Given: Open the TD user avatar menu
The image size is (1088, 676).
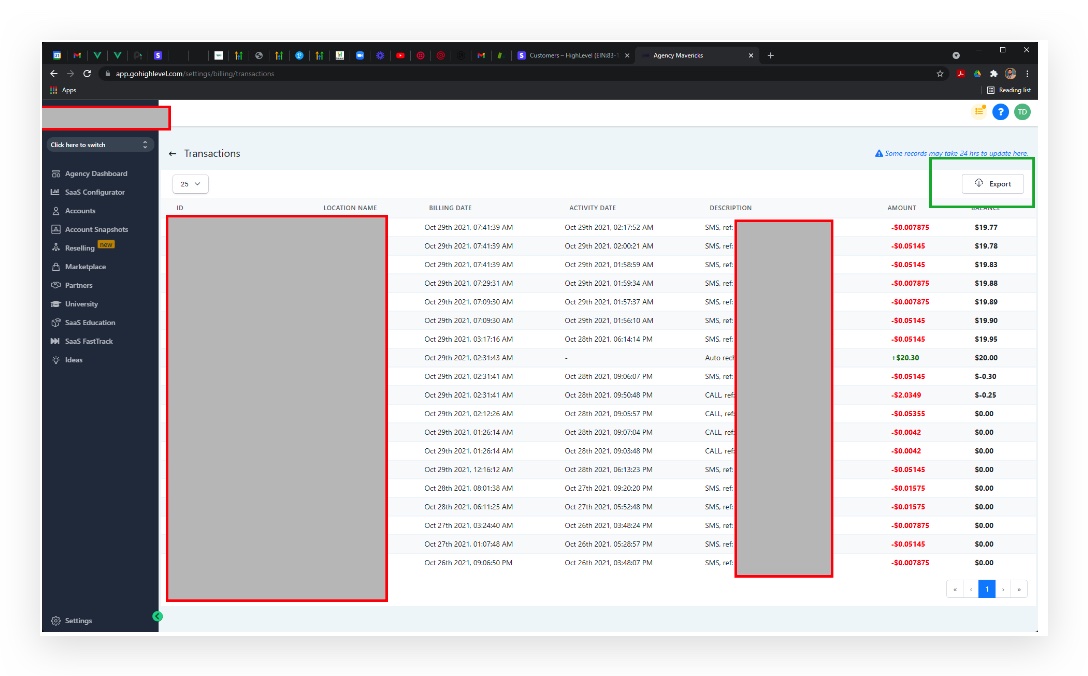Looking at the screenshot, I should [x=1022, y=112].
